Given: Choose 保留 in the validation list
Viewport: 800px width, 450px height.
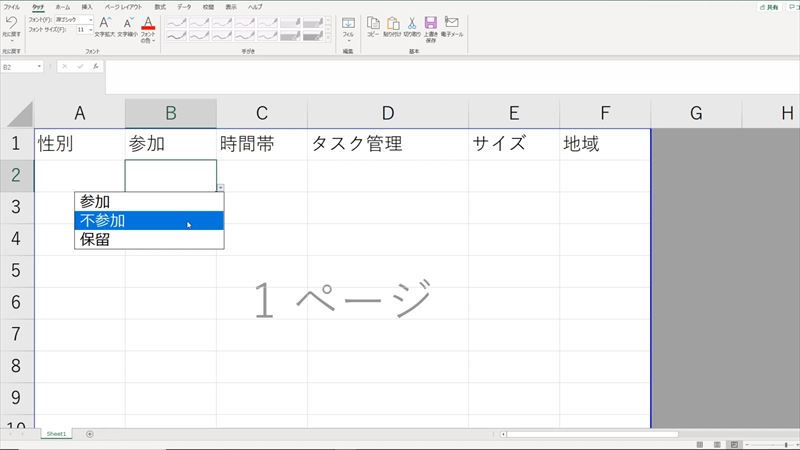Looking at the screenshot, I should pos(148,240).
